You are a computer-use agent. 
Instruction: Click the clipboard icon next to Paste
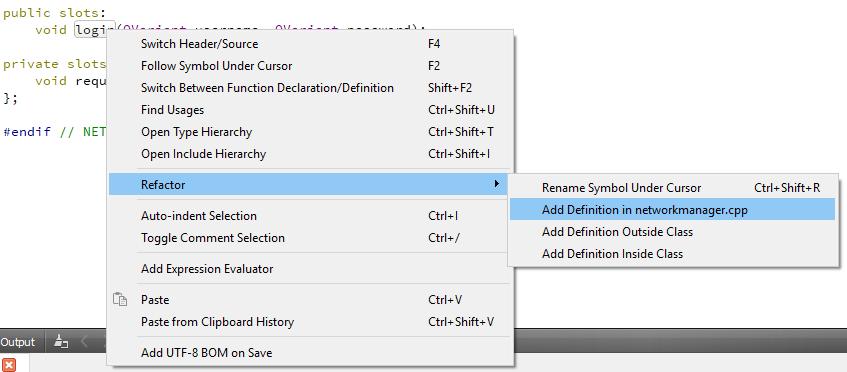[120, 299]
